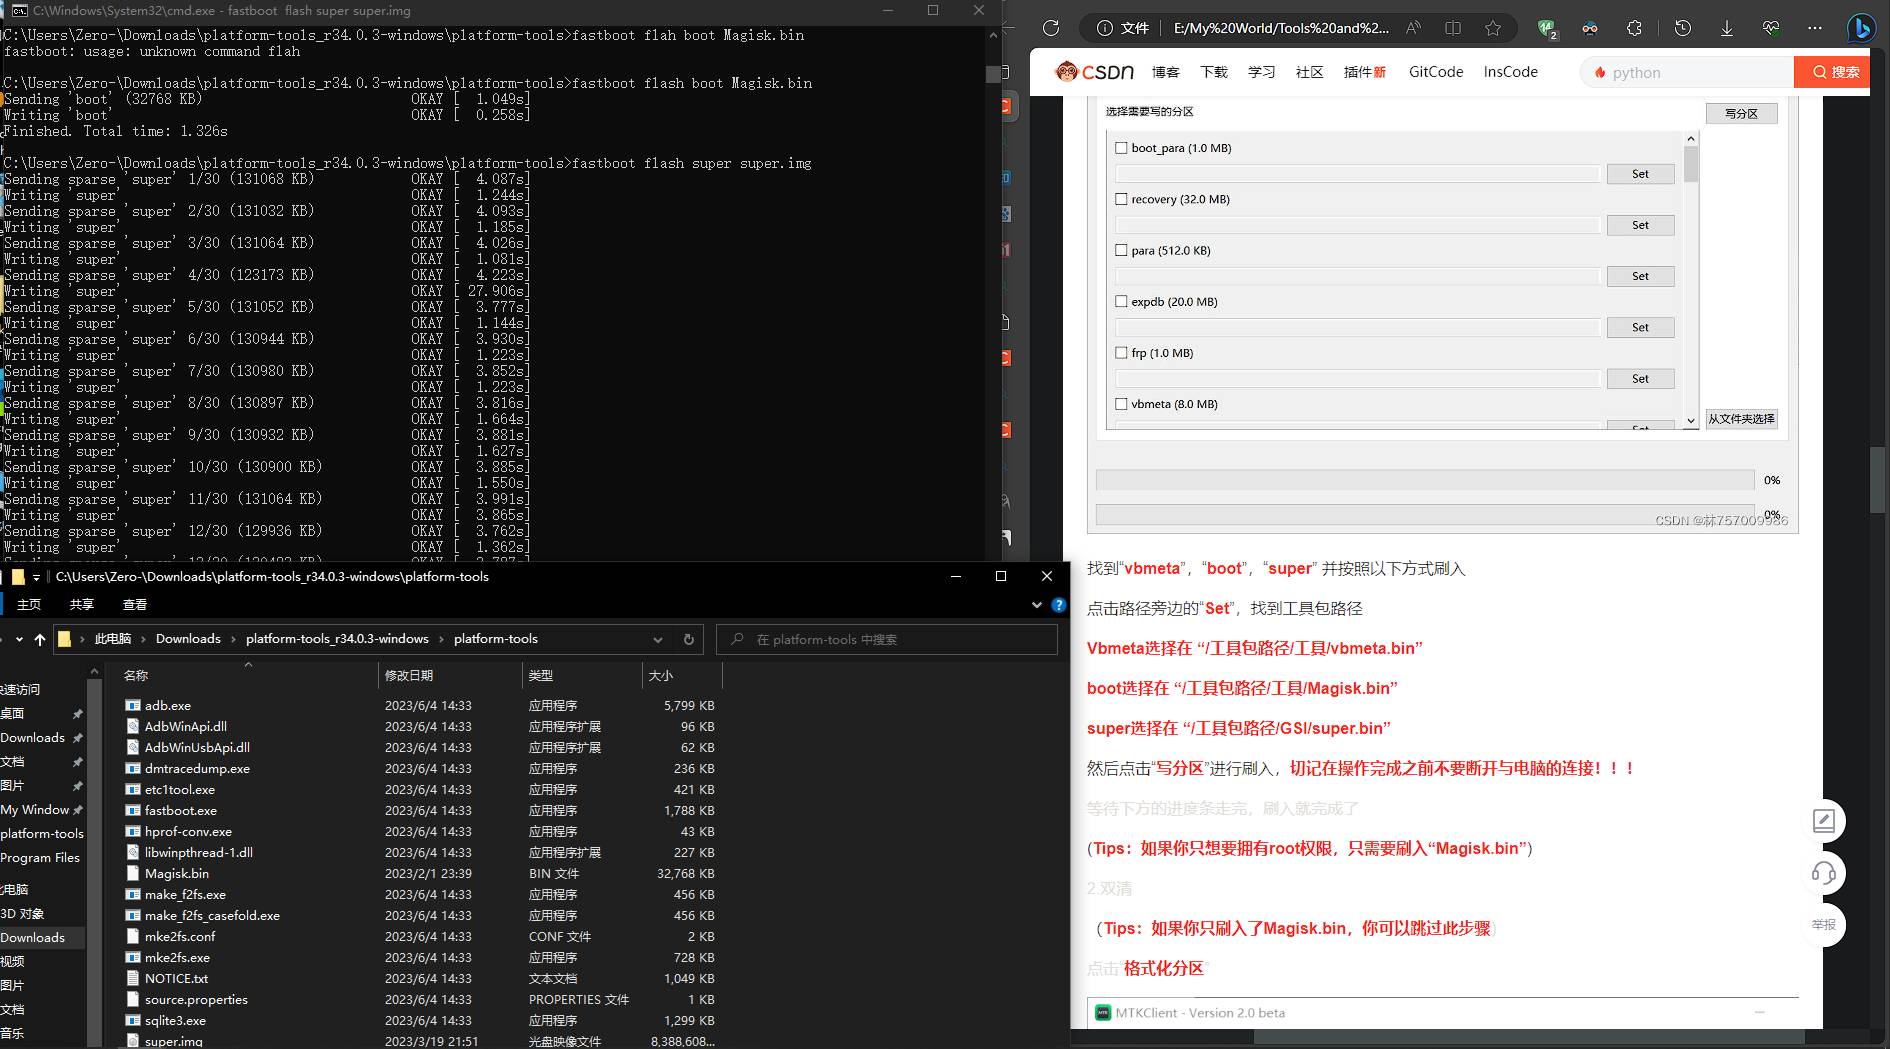Open File Explorer help question mark
1890x1049 pixels.
coord(1058,605)
